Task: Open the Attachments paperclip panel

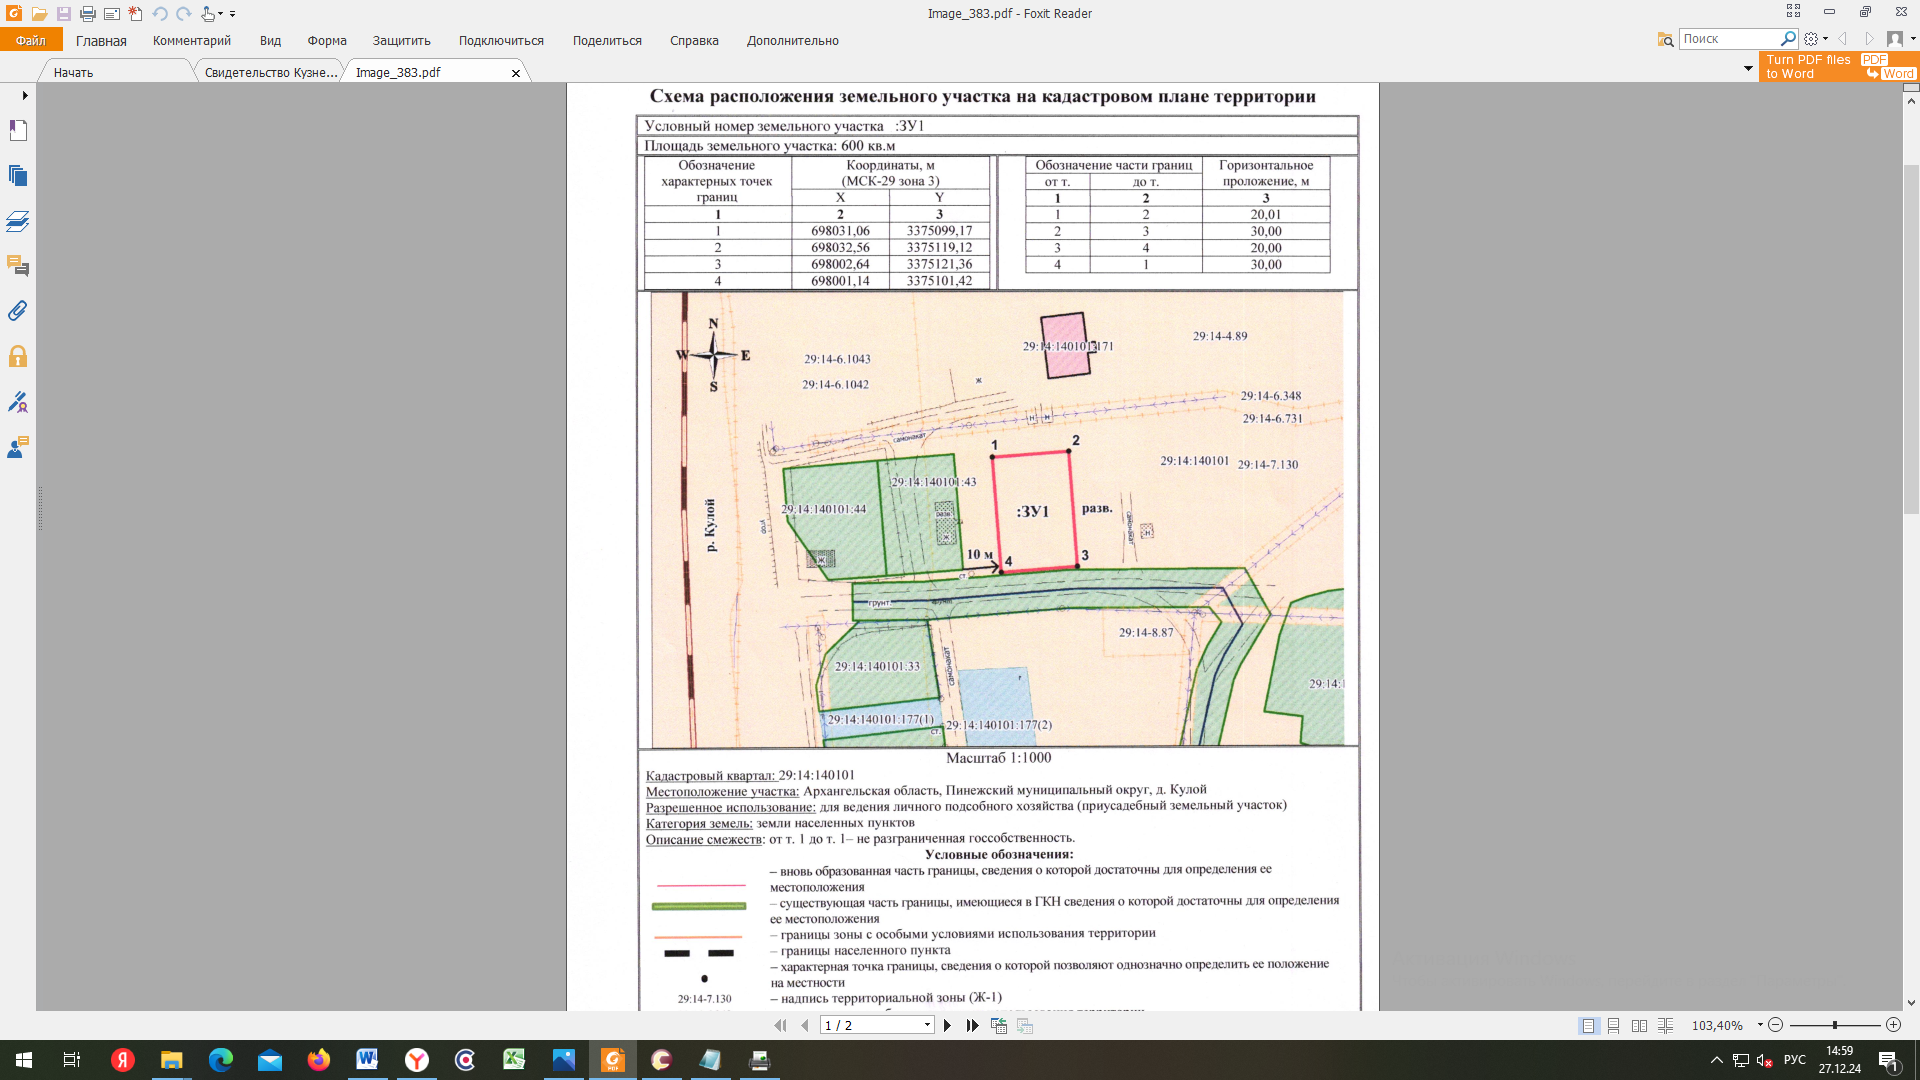Action: tap(18, 311)
